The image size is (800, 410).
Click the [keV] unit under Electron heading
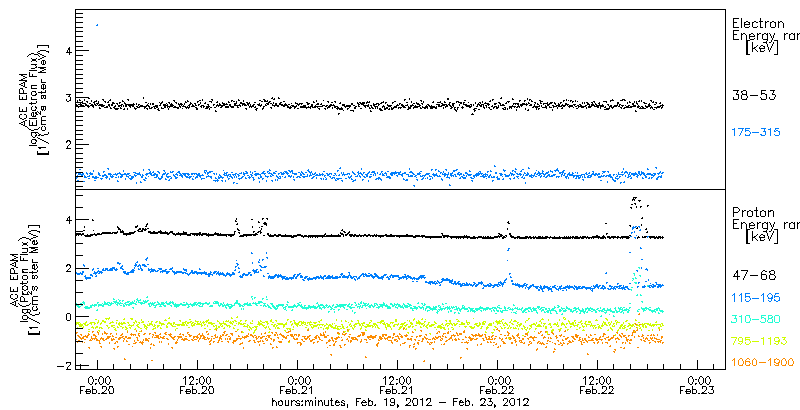tap(762, 48)
